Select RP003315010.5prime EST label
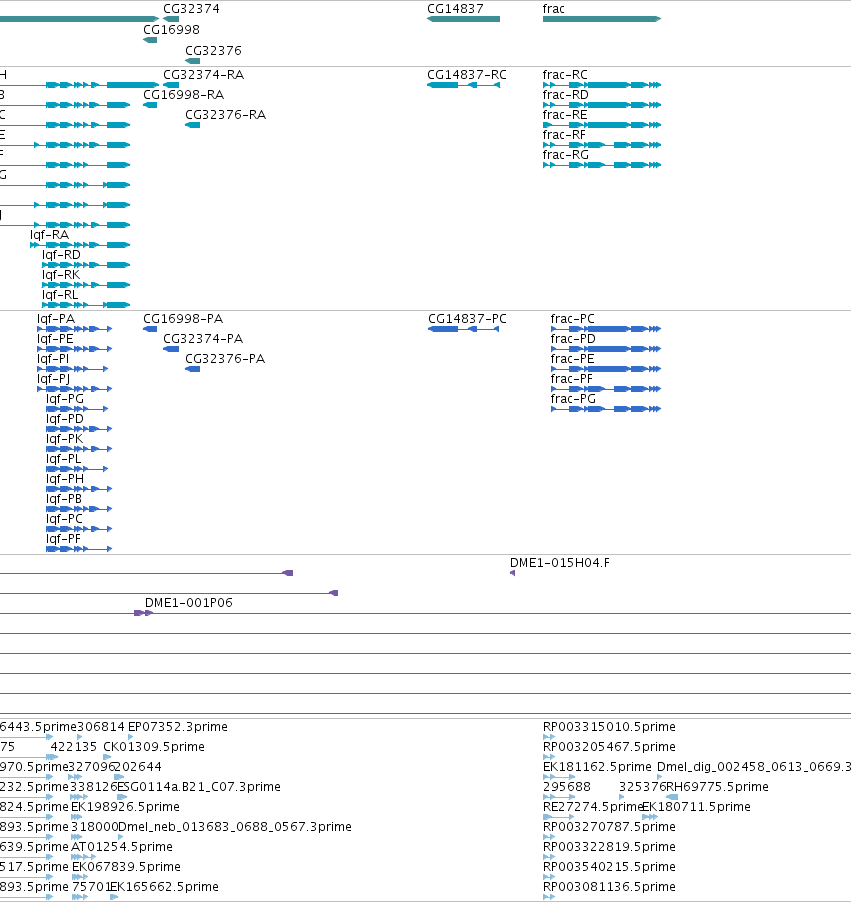 tap(609, 727)
